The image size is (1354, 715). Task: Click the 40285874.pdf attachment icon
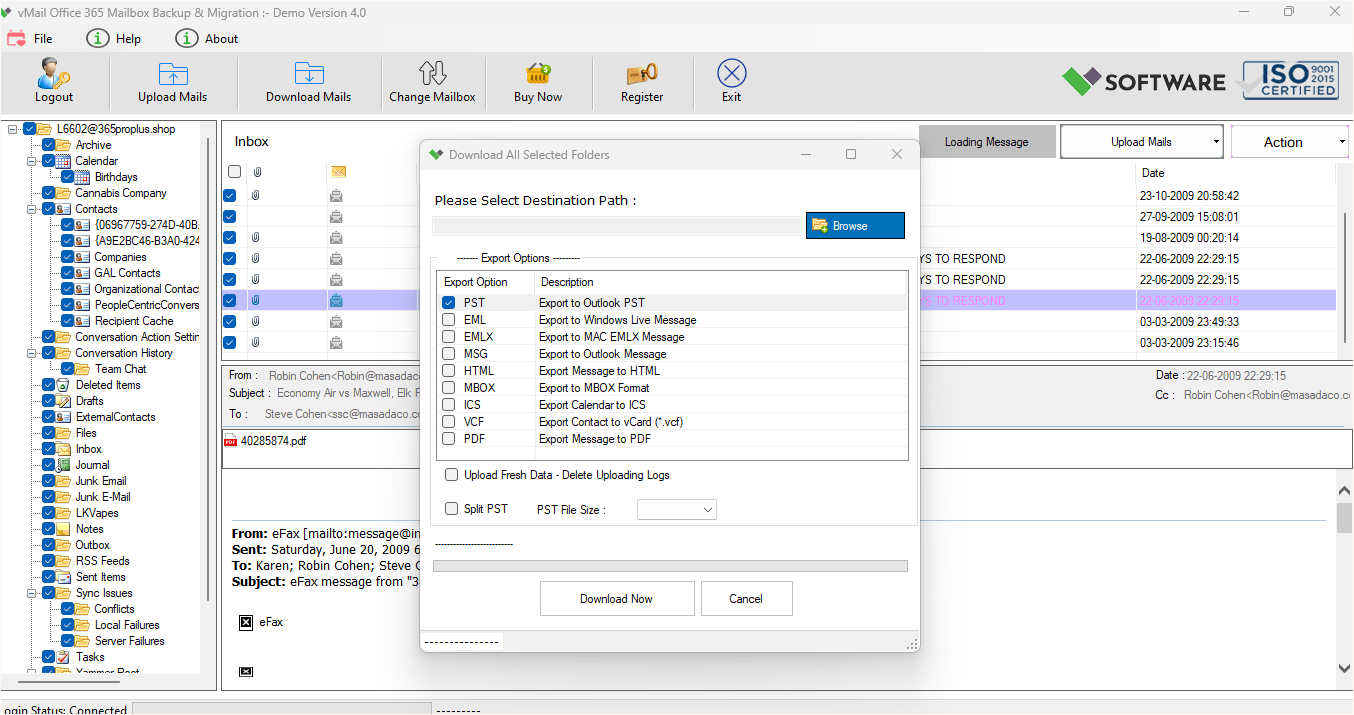point(230,440)
